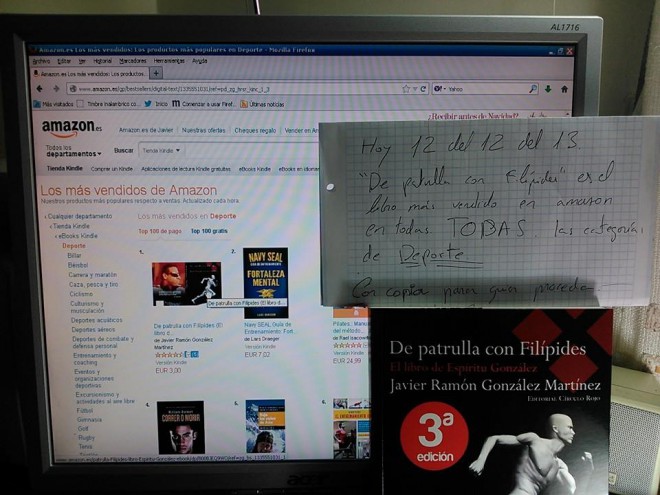Select Gimnasia category
The height and width of the screenshot is (495, 660).
click(89, 420)
